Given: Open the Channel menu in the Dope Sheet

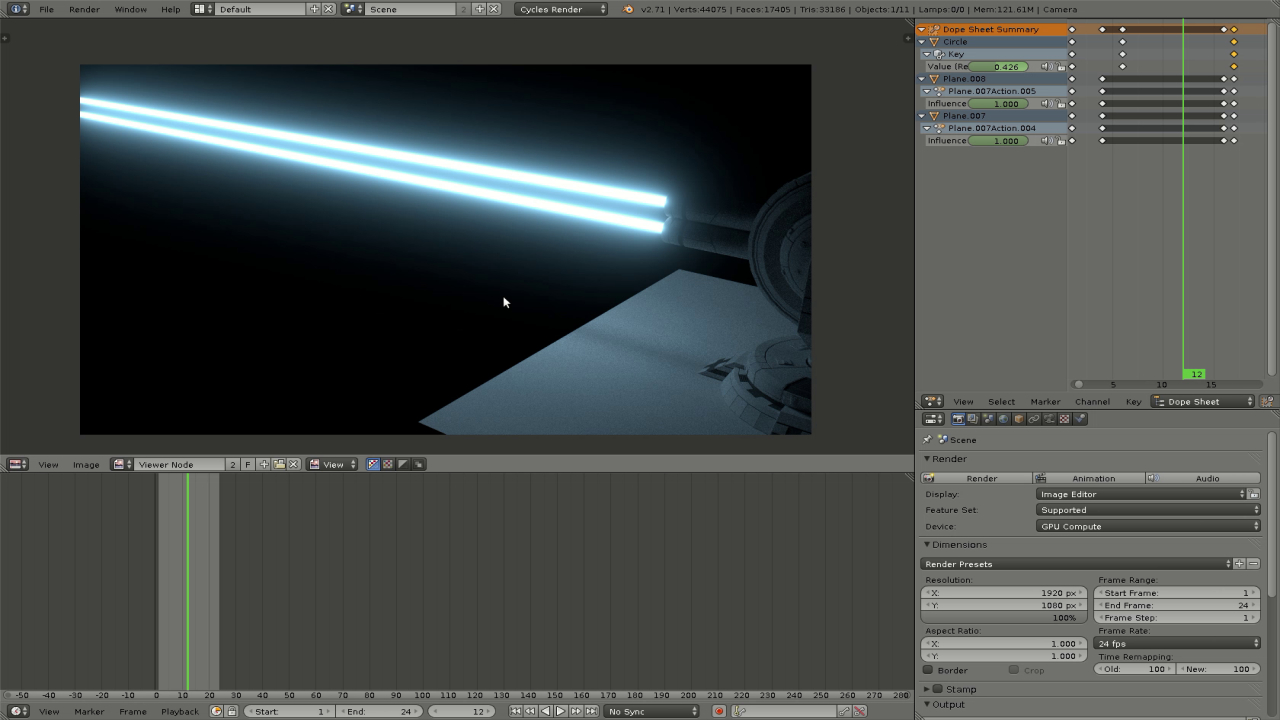Looking at the screenshot, I should click(x=1092, y=401).
